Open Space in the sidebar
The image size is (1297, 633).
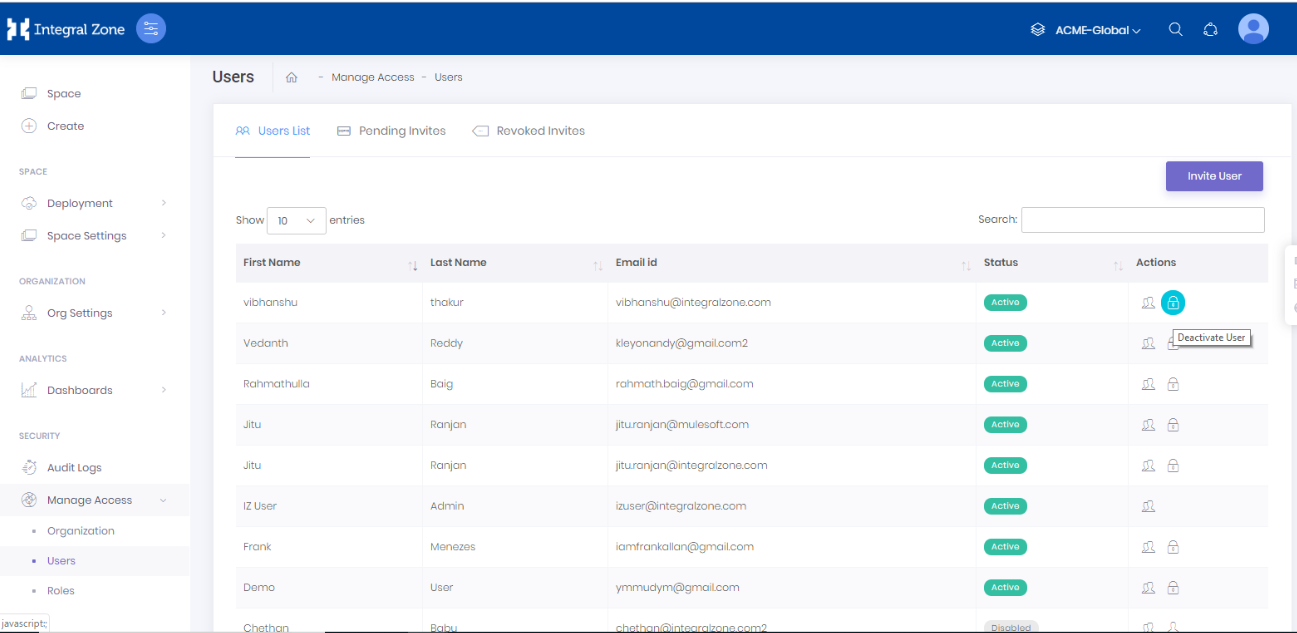tap(64, 94)
